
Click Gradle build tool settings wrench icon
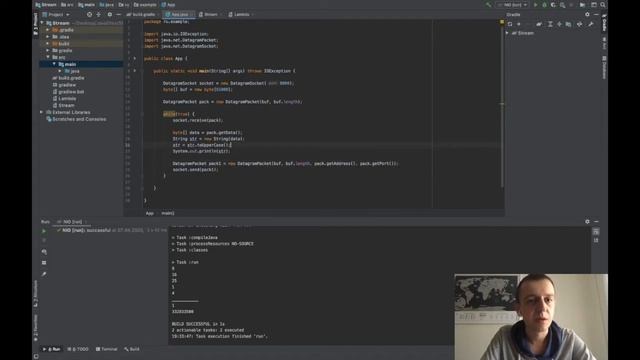point(591,24)
